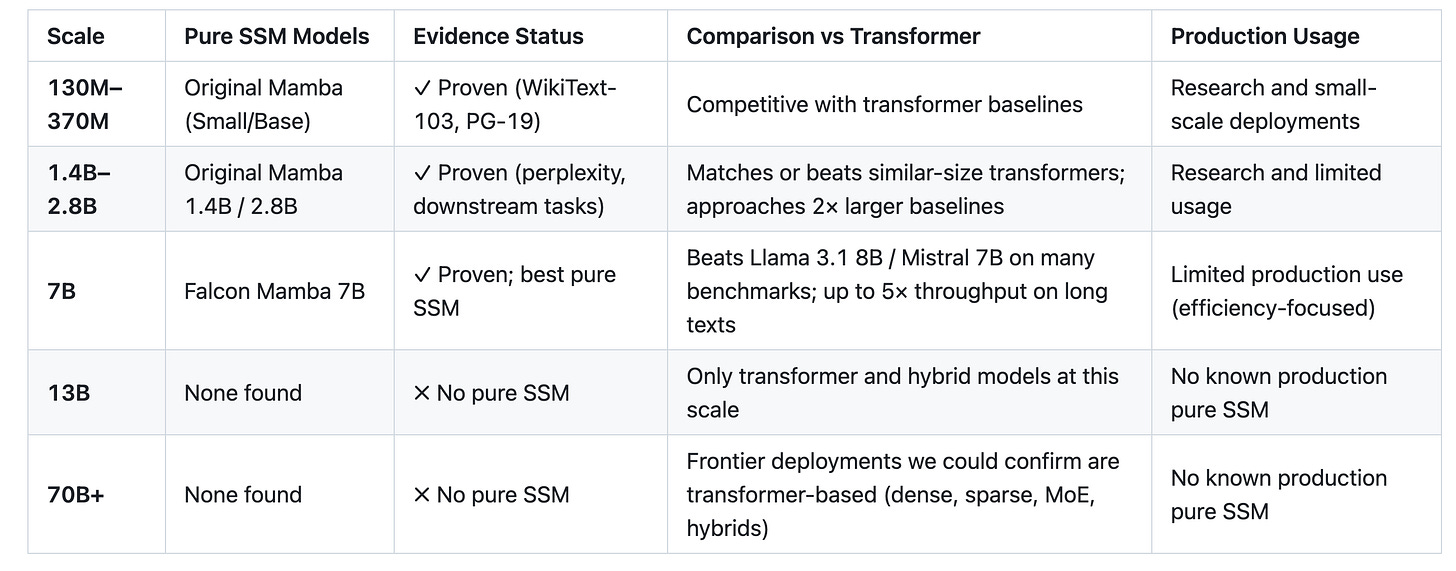Image resolution: width=1456 pixels, height=571 pixels.
Task: Click the Pure SSM Models column header
Action: click(276, 37)
